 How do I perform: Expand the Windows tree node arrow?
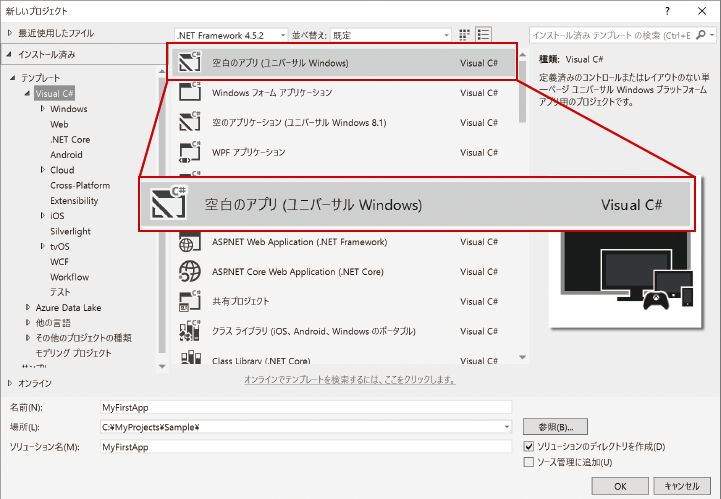pos(42,109)
